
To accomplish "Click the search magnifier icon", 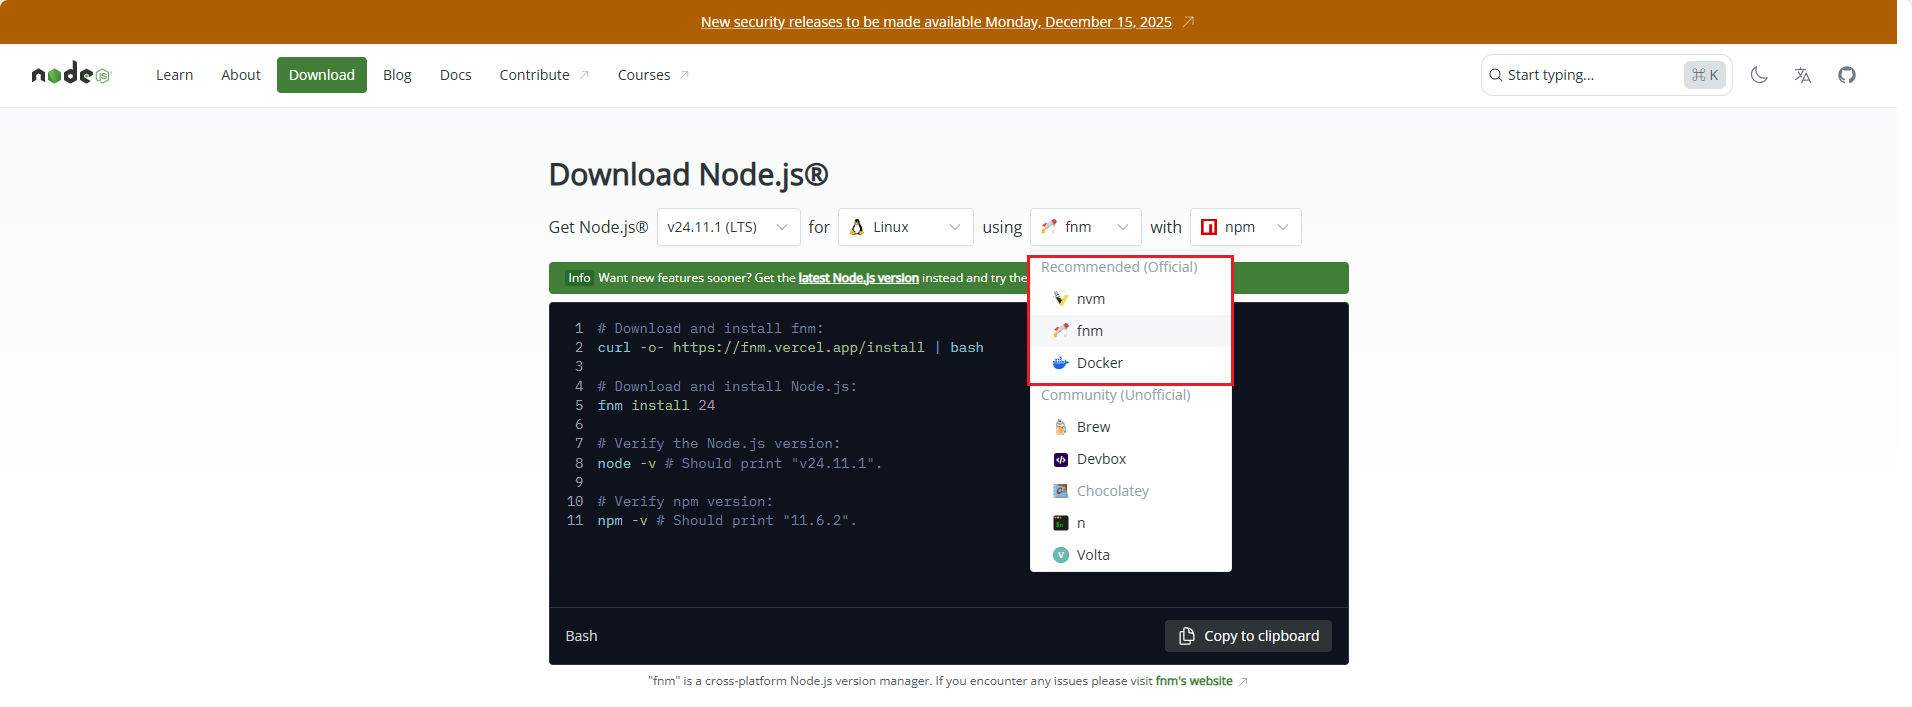I will tap(1496, 75).
